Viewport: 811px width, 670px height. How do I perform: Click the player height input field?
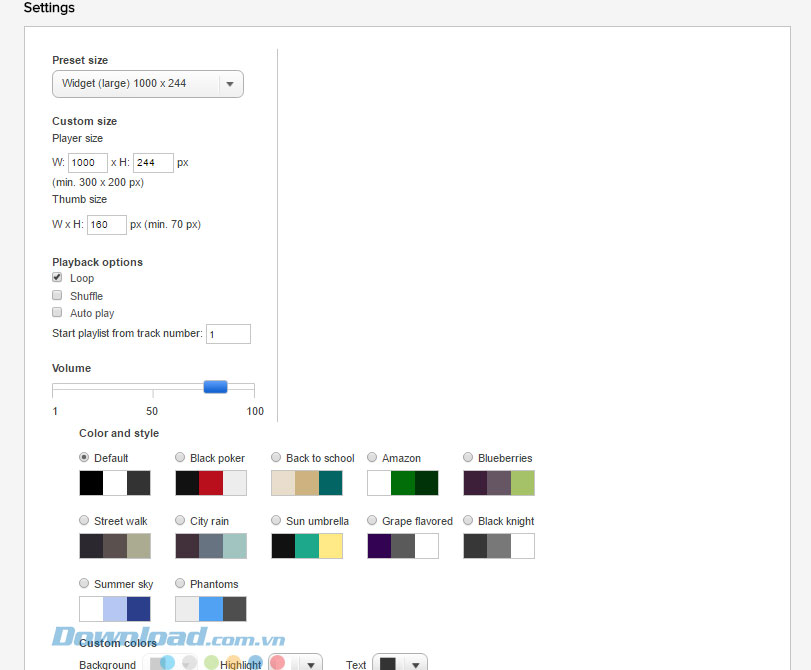tap(153, 163)
